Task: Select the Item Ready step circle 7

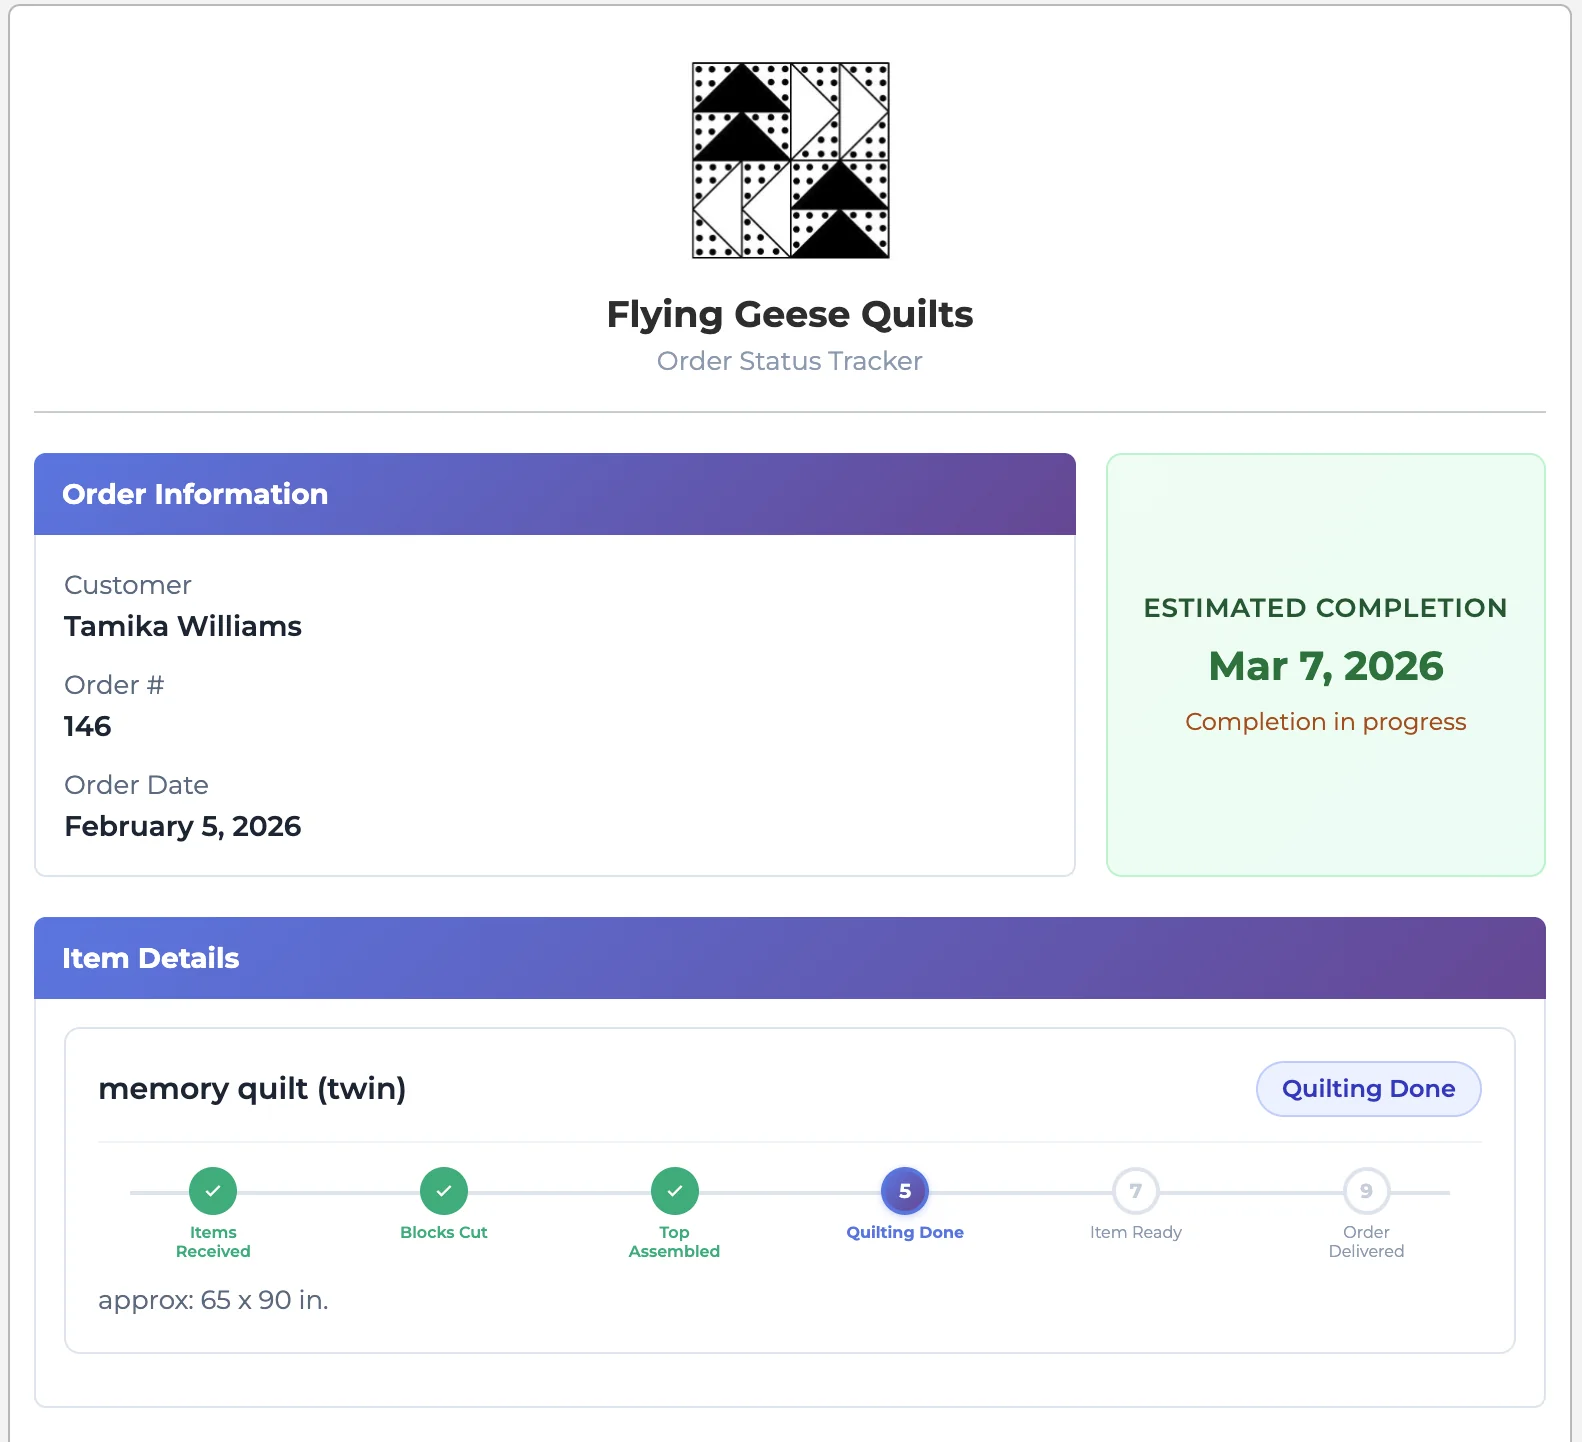Action: click(x=1136, y=1191)
